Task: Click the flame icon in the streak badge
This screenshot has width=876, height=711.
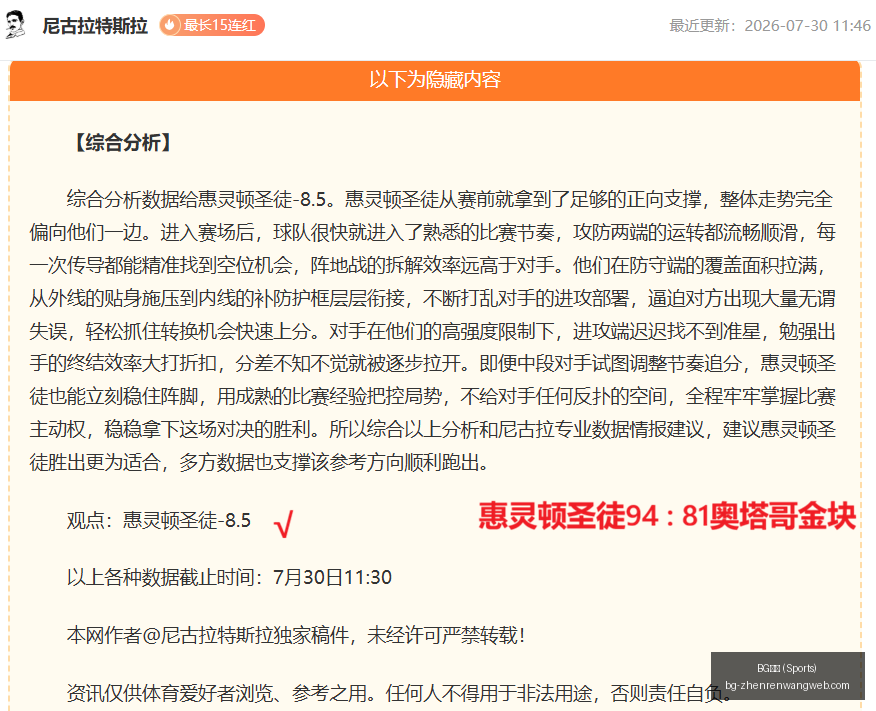Action: (x=170, y=25)
